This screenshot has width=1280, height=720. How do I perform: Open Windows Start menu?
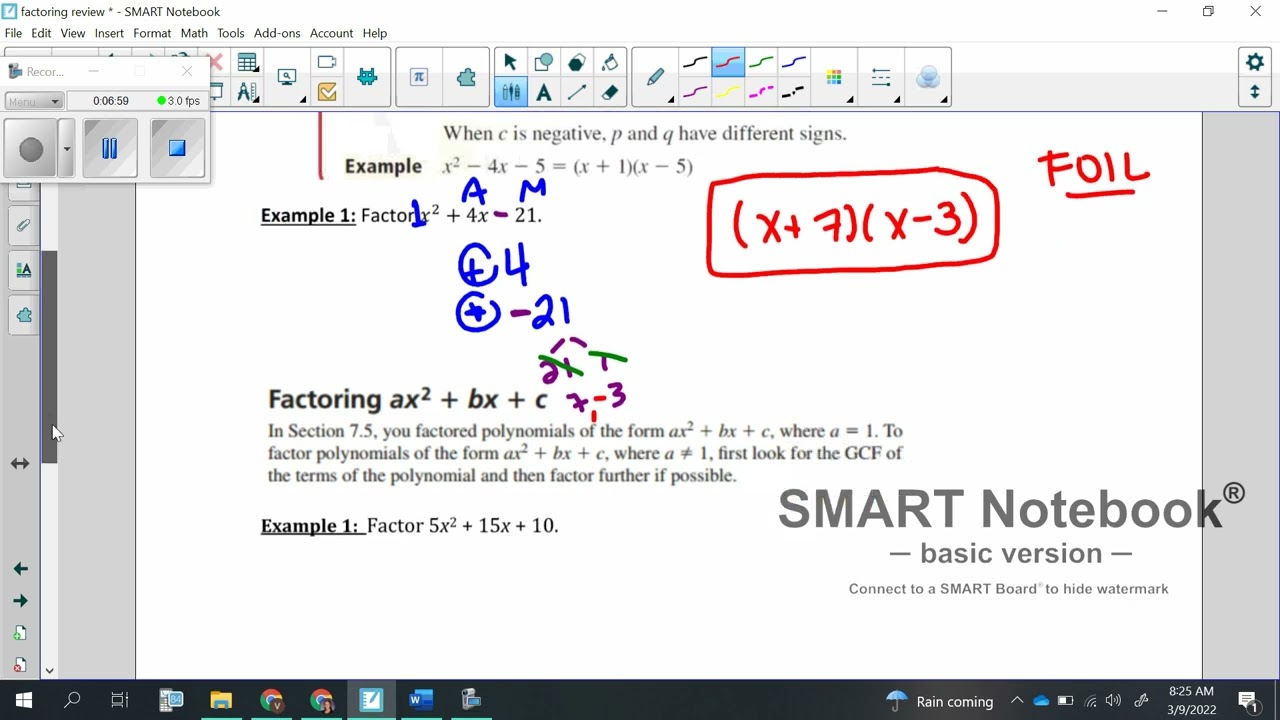coord(24,700)
